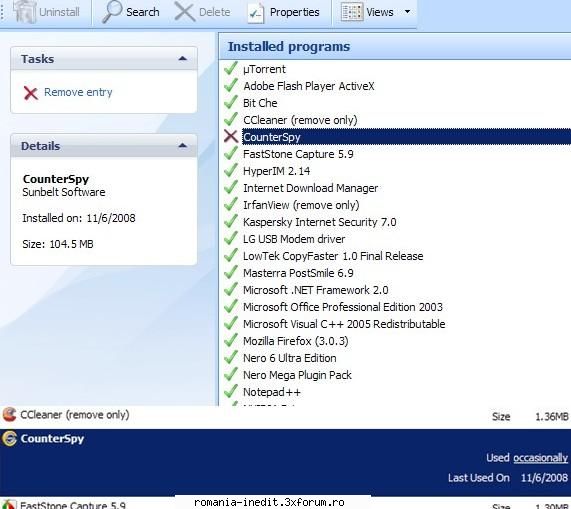Click the check icon beside Microsoft .NET Framework 2.0
The image size is (571, 509).
[x=231, y=289]
